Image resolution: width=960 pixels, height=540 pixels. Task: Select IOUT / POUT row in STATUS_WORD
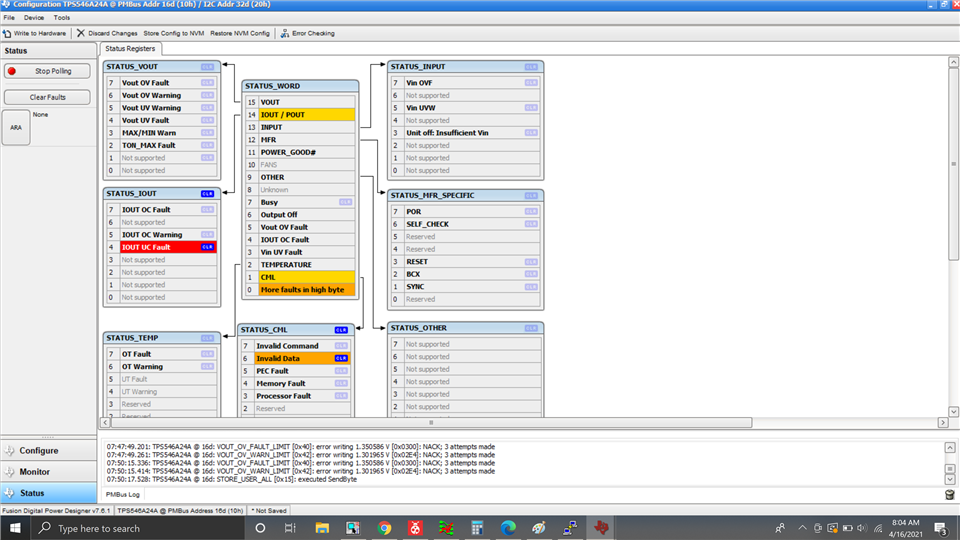[300, 114]
